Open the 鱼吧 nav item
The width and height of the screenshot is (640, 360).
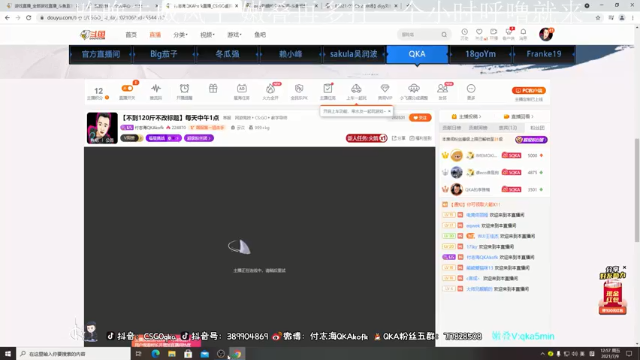click(260, 35)
